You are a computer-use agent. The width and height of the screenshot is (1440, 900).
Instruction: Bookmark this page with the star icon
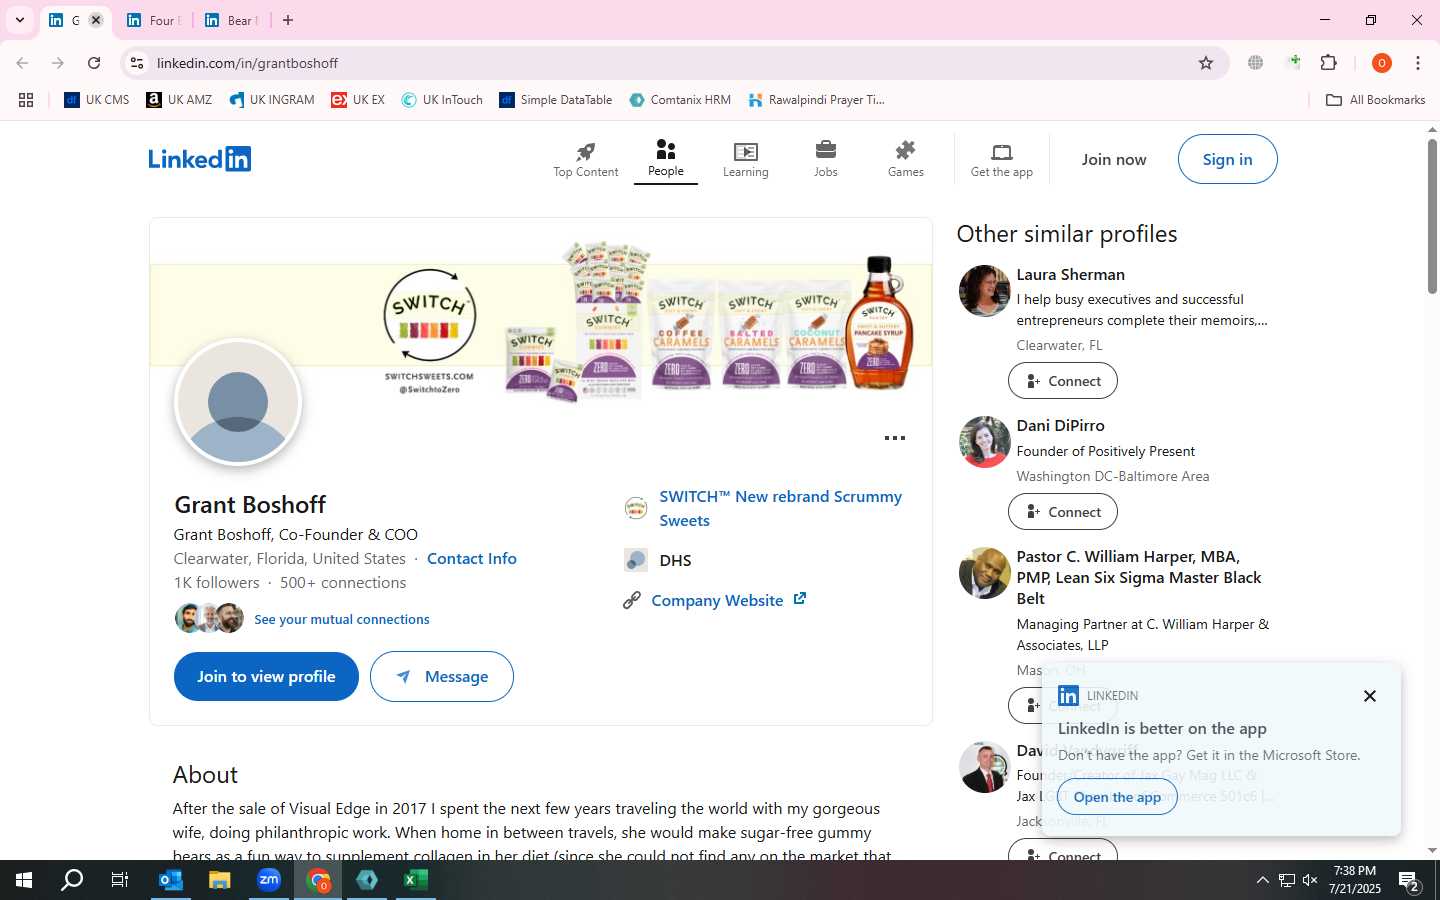[x=1206, y=63]
